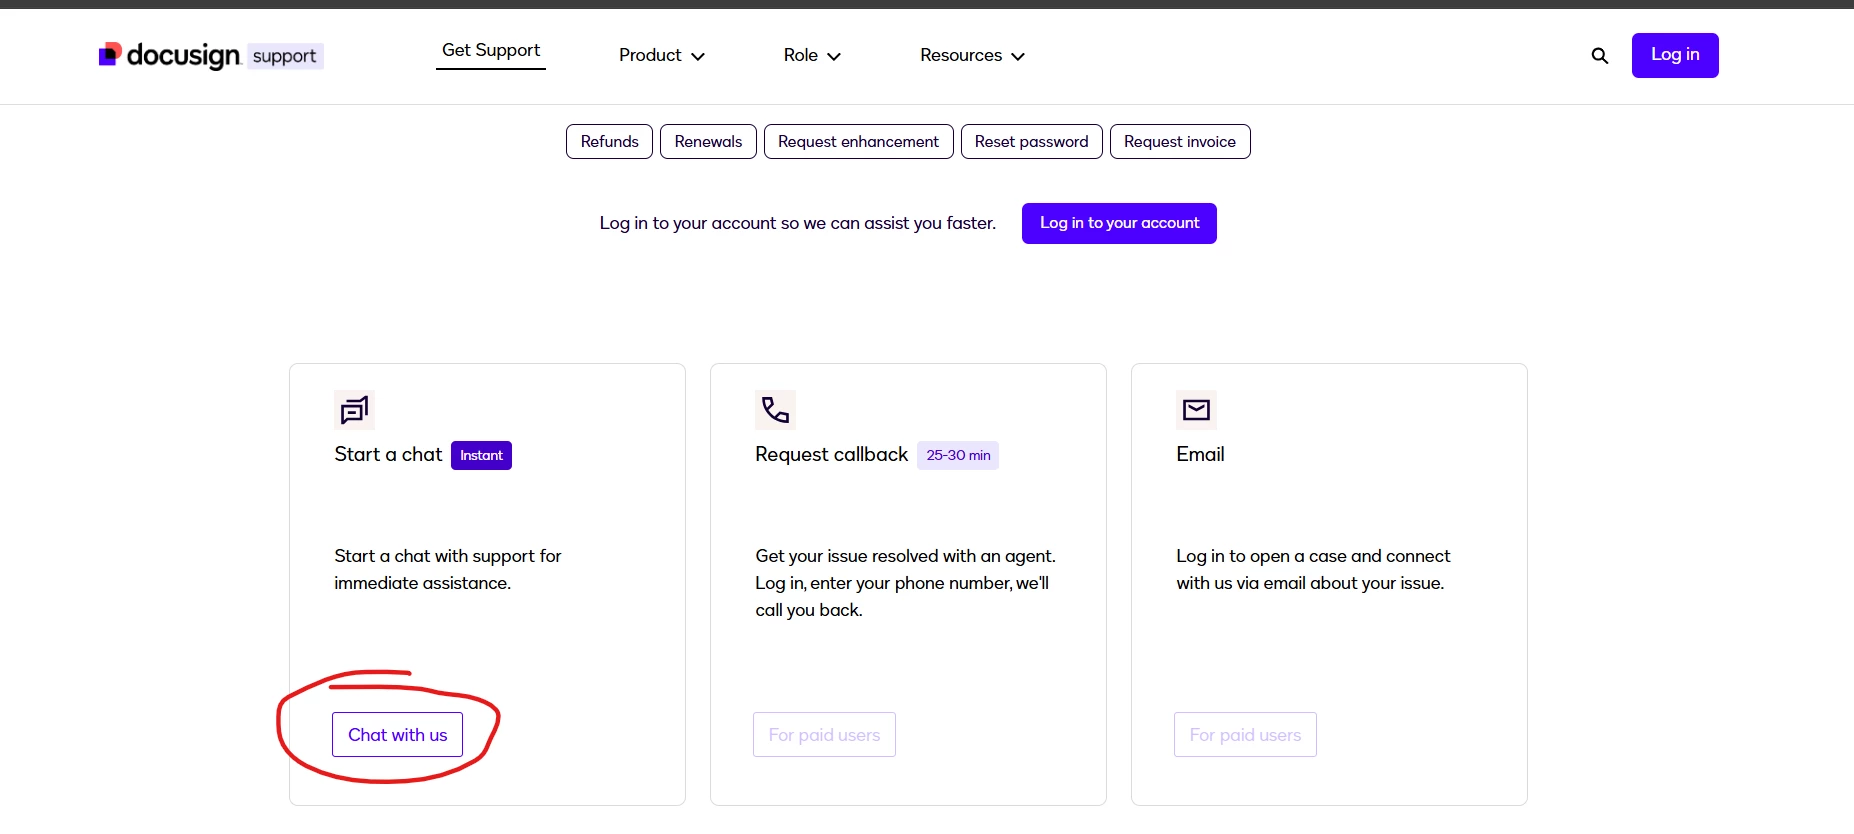This screenshot has width=1854, height=834.
Task: Select the Refunds quick link
Action: (609, 142)
